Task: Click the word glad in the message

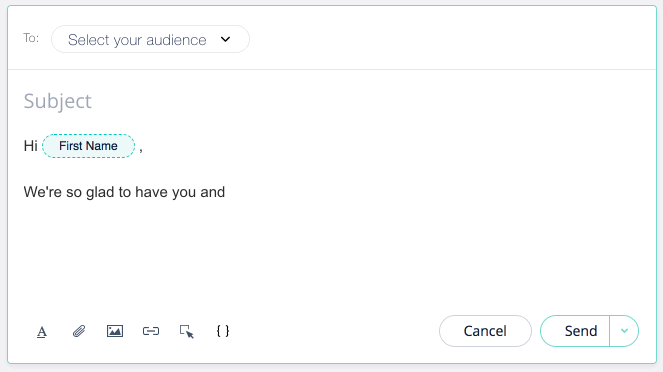Action: point(100,192)
